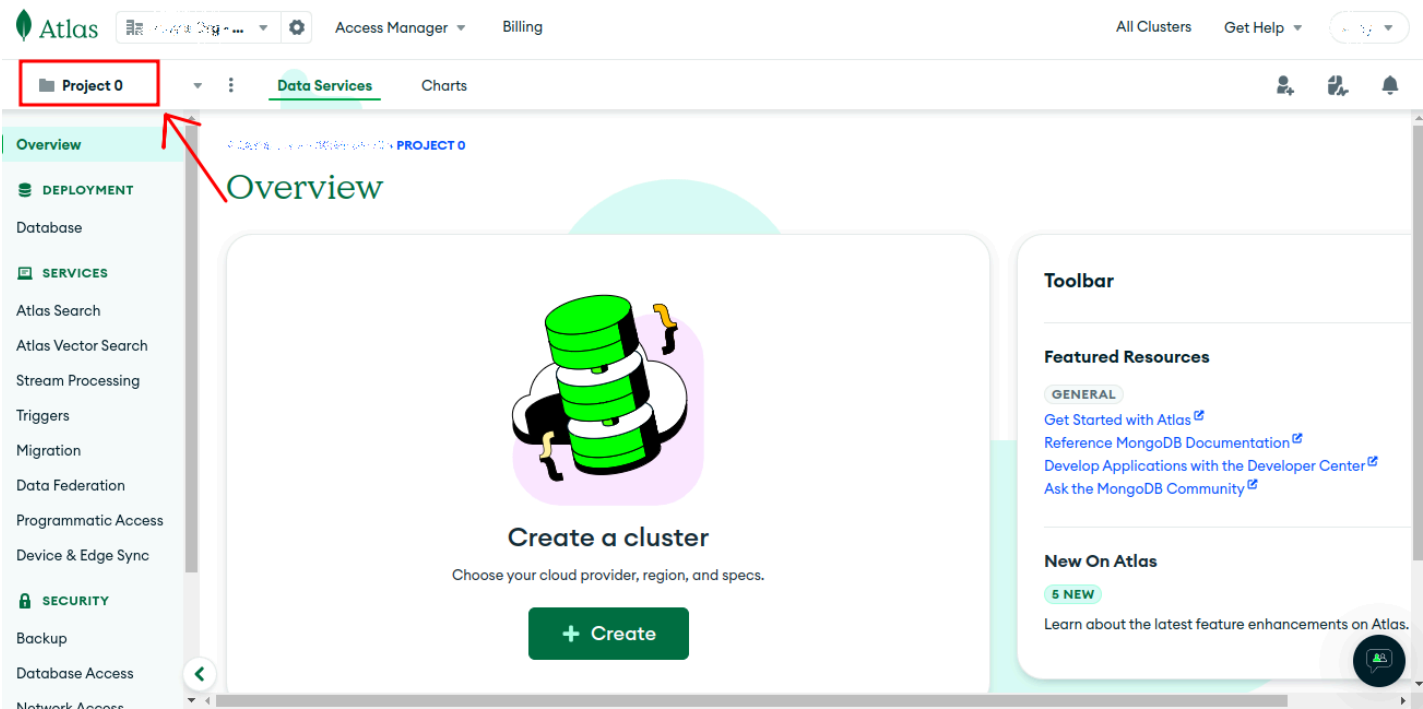Click the MongoDB Atlas leaf logo
1423x709 pixels.
[x=22, y=25]
